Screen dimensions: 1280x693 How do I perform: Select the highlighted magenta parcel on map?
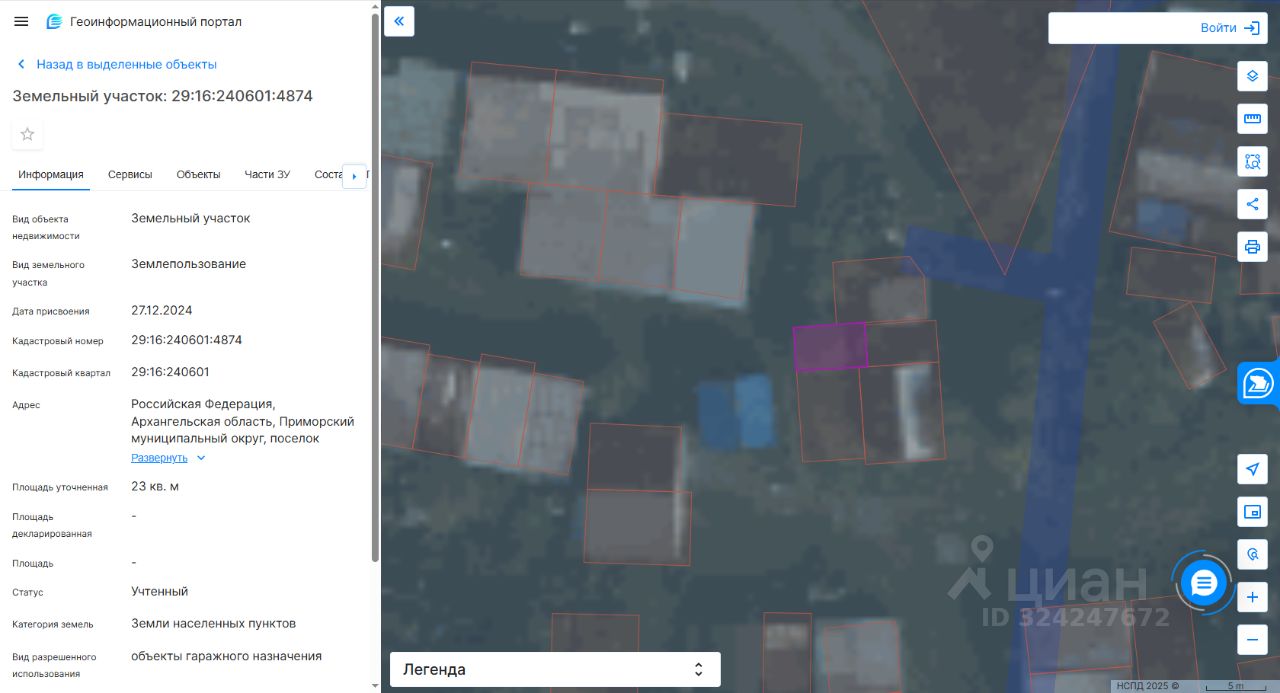tap(830, 348)
